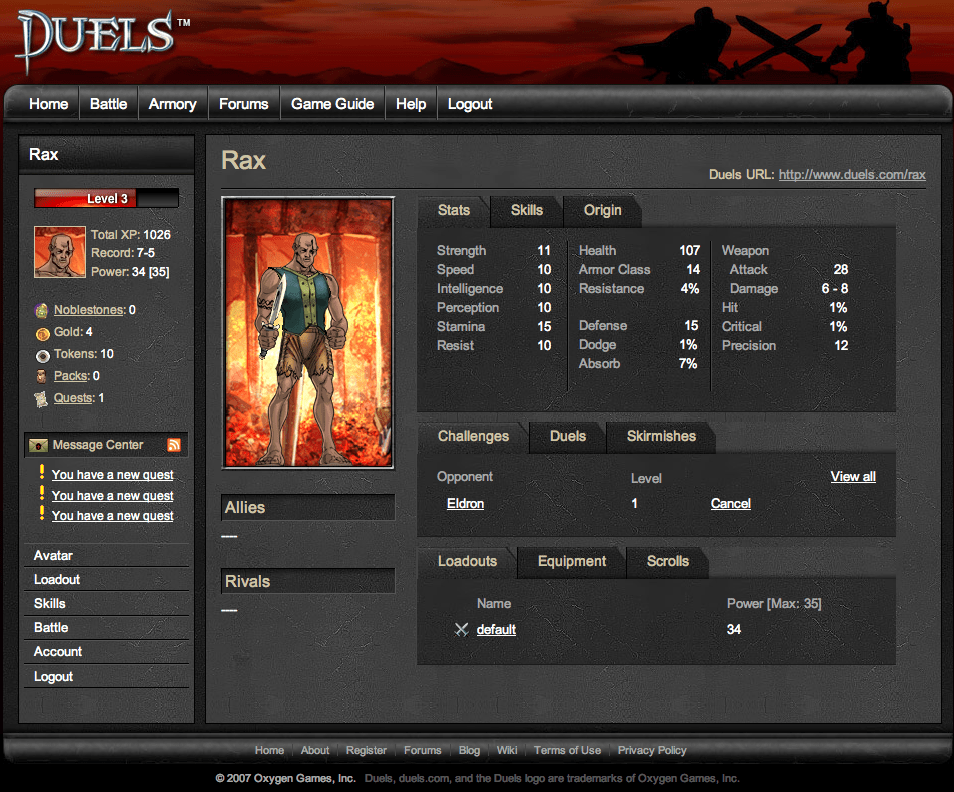This screenshot has width=954, height=792.
Task: Open the Privacy Policy footer link
Action: [x=652, y=751]
